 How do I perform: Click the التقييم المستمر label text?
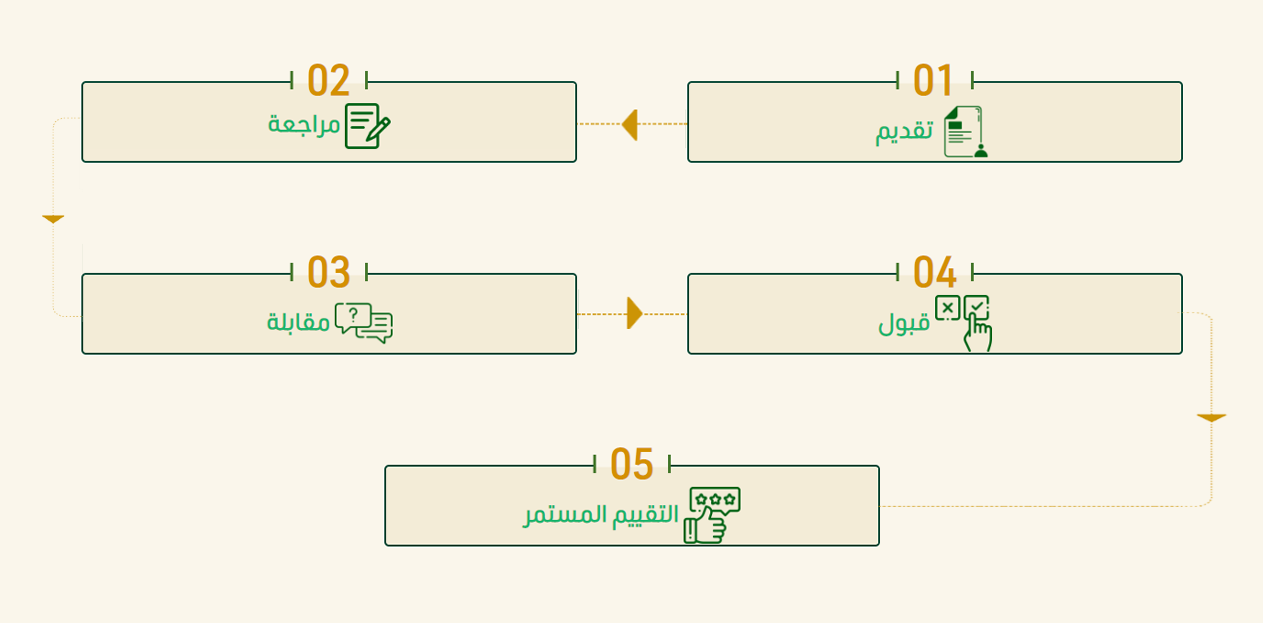[601, 515]
